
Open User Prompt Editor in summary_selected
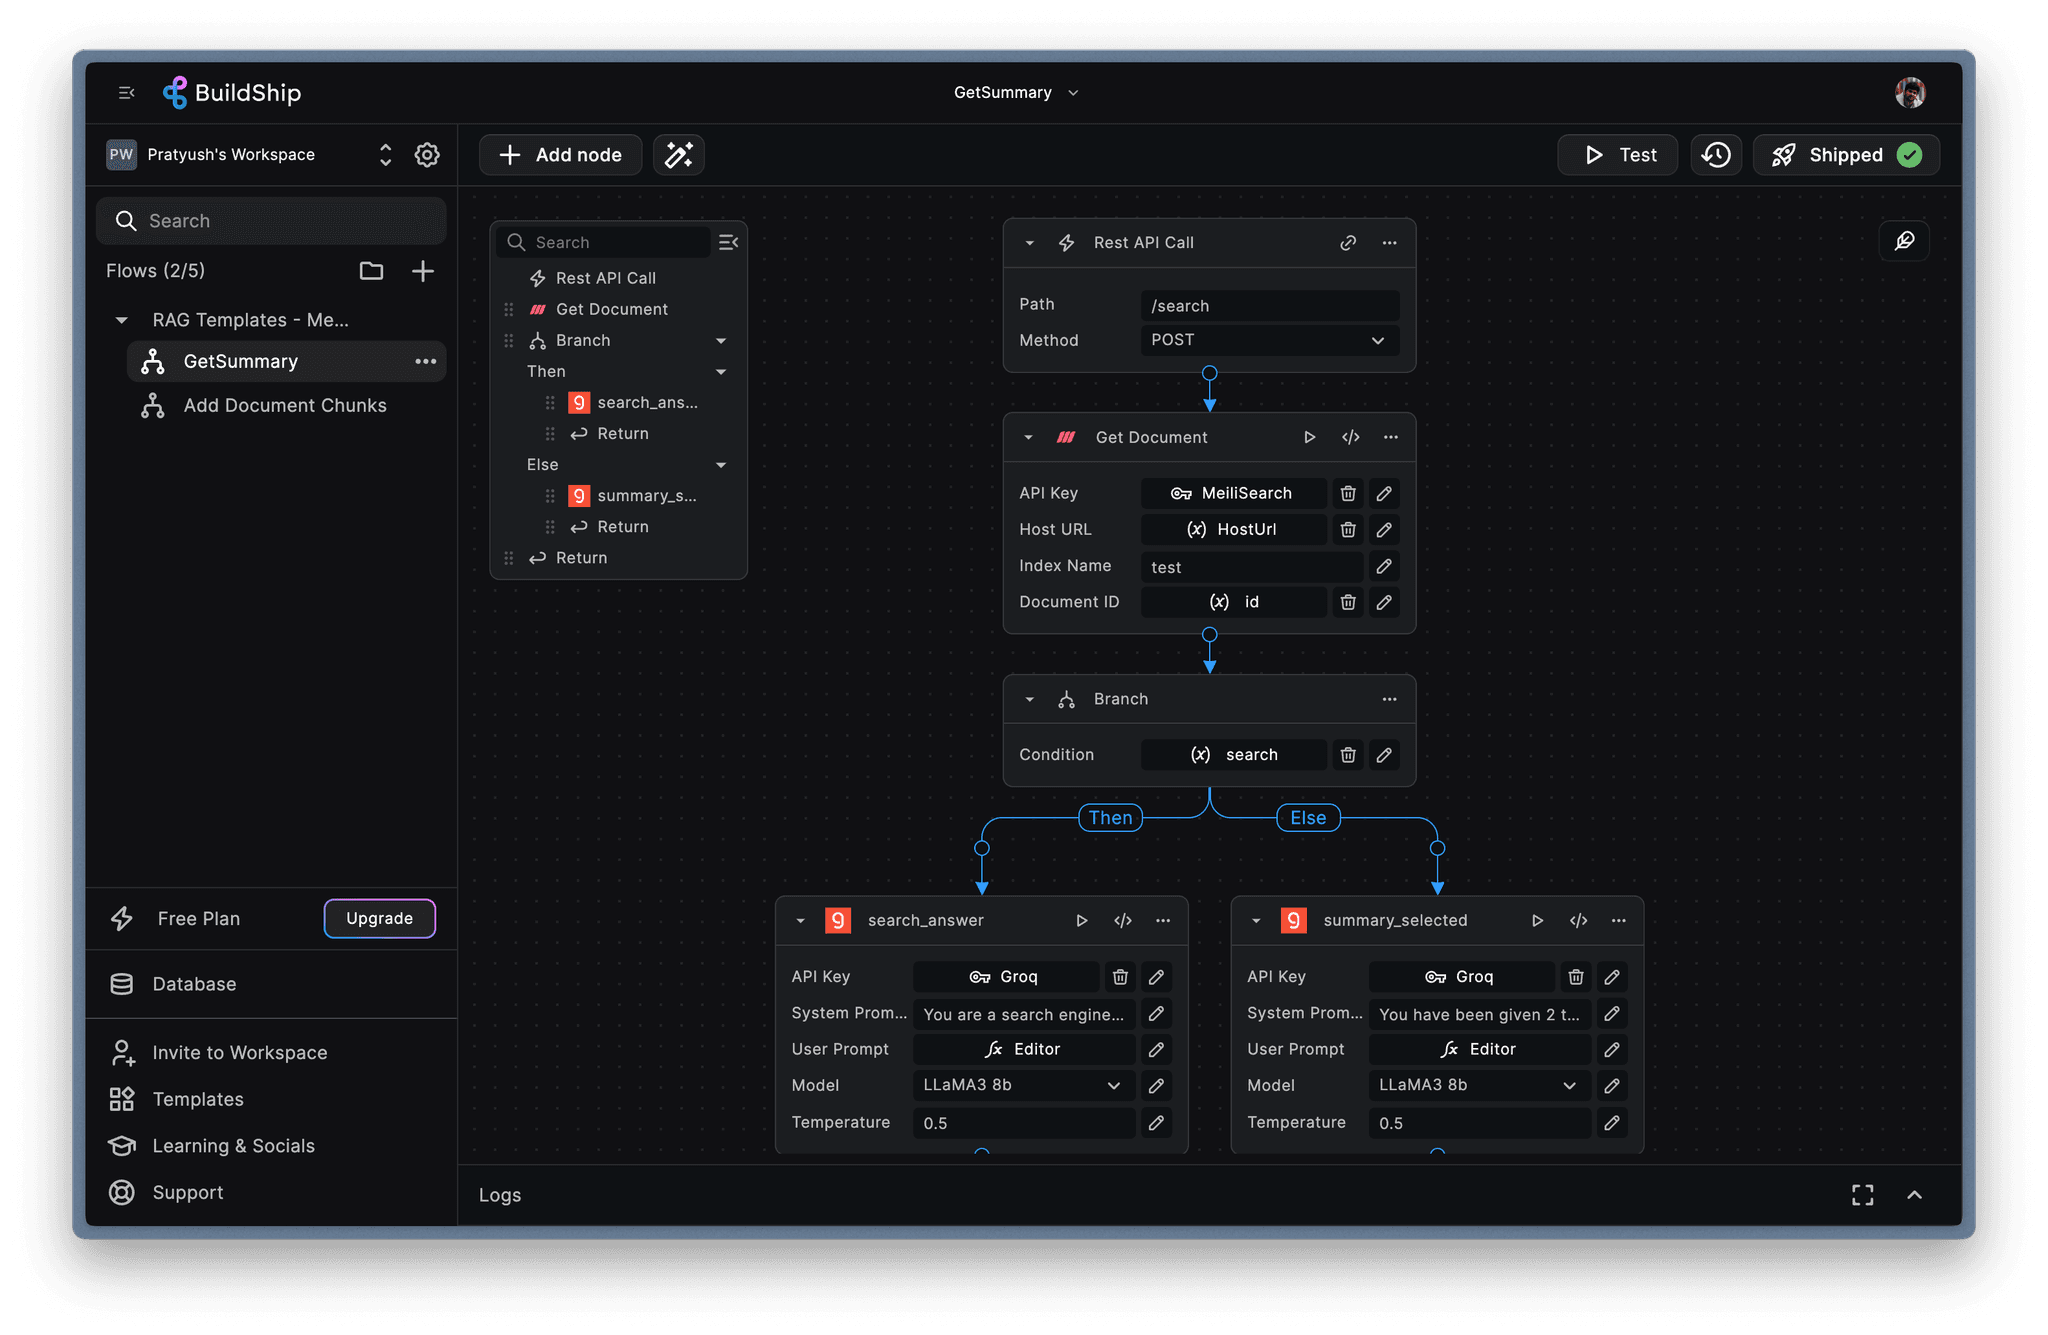tap(1479, 1049)
